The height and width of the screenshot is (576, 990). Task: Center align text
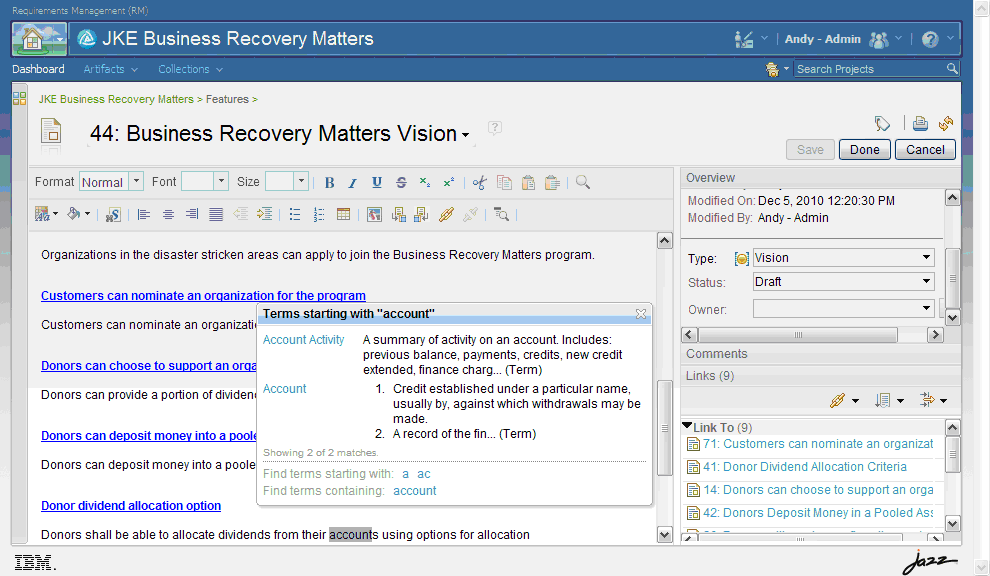point(168,215)
